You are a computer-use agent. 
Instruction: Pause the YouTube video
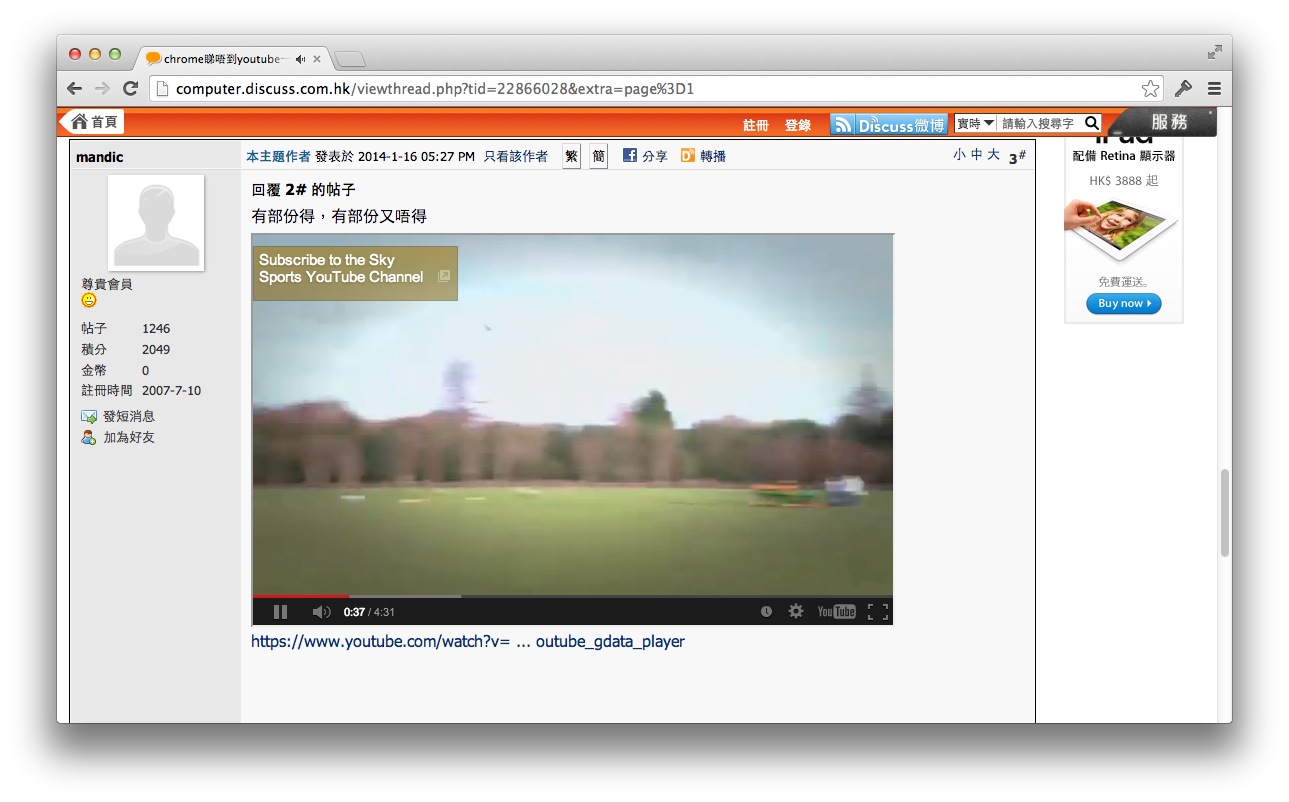click(280, 612)
